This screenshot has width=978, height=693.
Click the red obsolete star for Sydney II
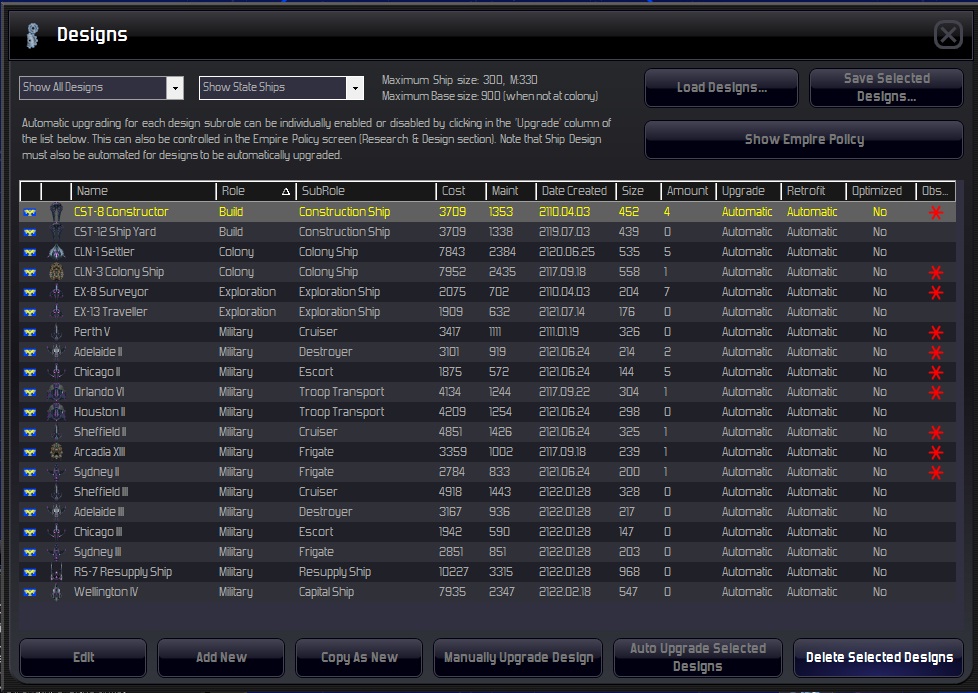[936, 472]
